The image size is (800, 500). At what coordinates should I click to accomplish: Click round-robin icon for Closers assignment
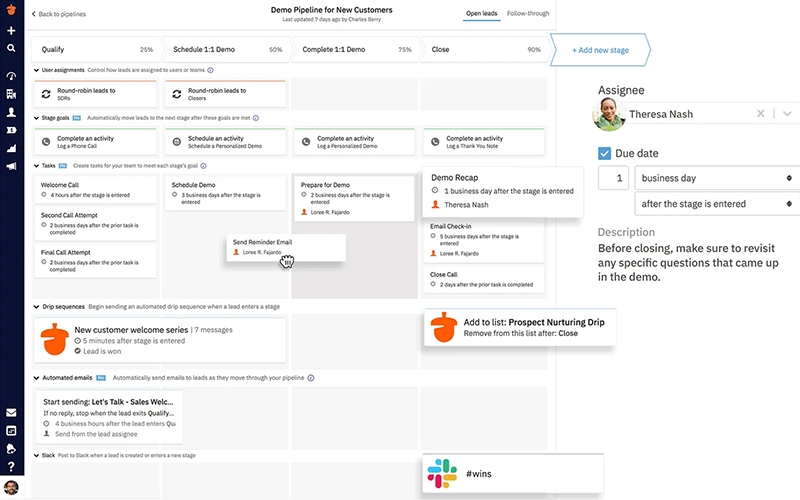[x=177, y=94]
